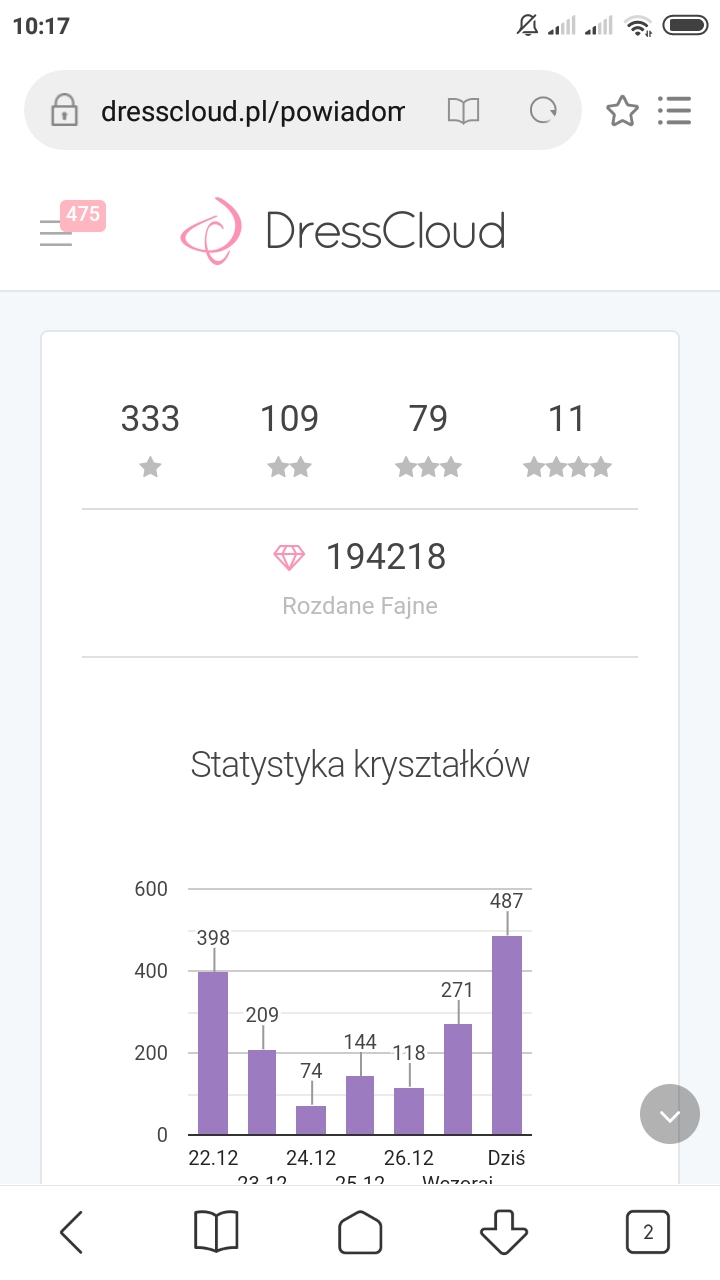Screen dimensions: 720x1280
Task: Show open tabs counter with 2
Action: pos(648,1232)
